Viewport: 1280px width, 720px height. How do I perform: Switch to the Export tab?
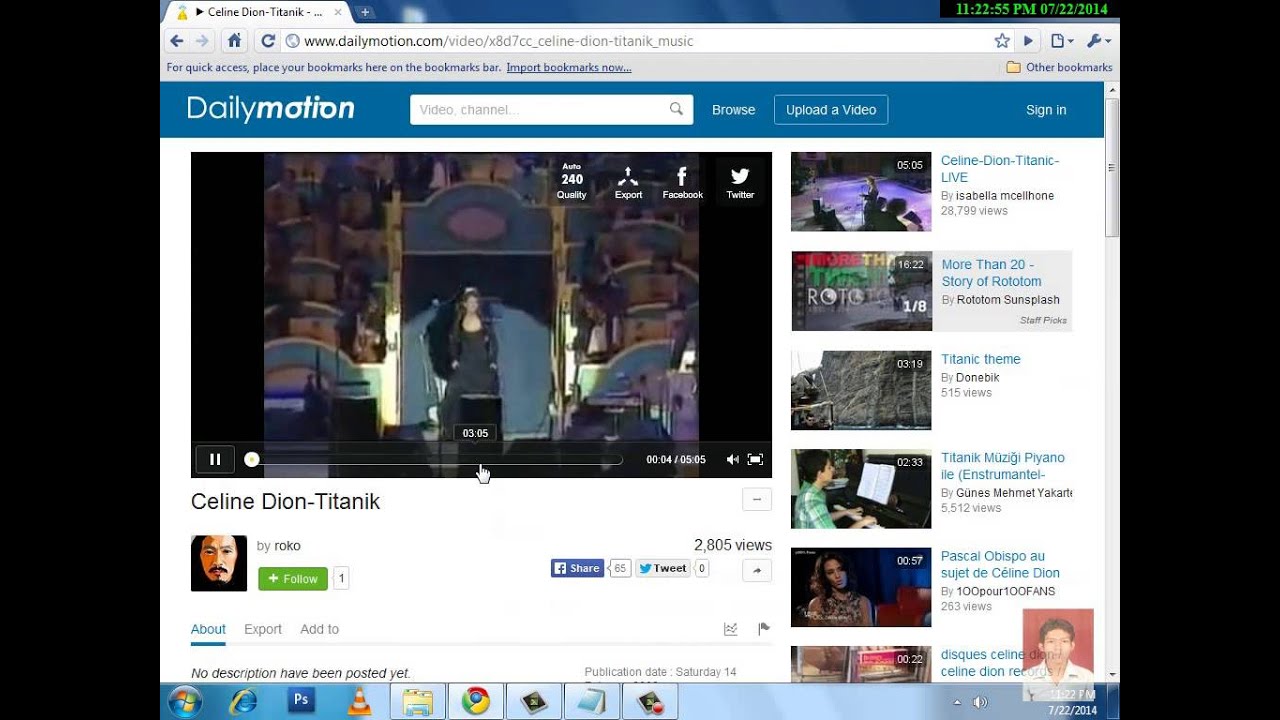[x=263, y=629]
